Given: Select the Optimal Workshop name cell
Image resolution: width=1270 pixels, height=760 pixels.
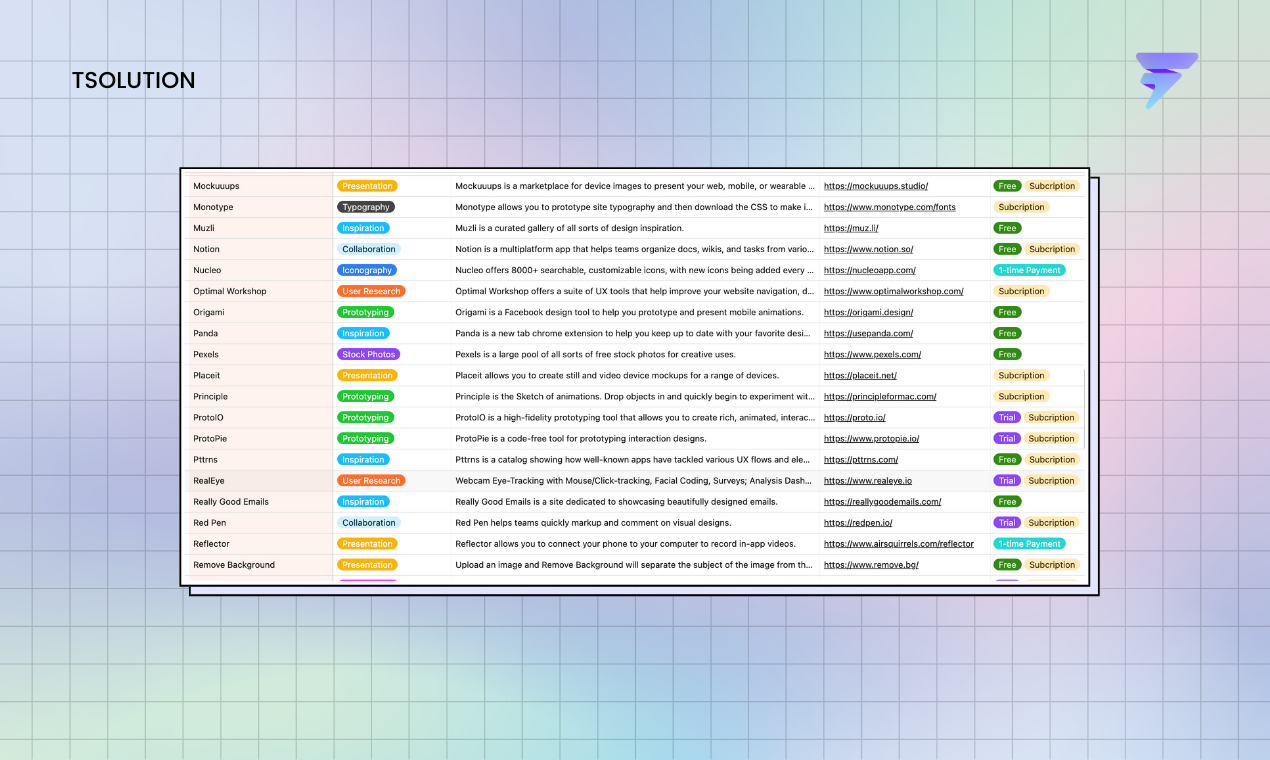Looking at the screenshot, I should 261,291.
